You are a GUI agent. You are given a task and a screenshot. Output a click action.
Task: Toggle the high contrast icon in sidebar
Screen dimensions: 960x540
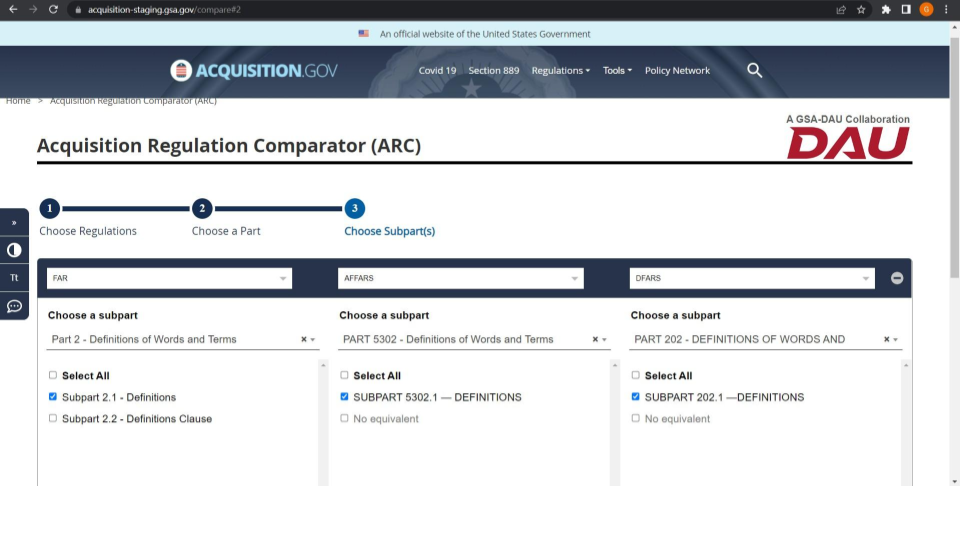point(14,250)
